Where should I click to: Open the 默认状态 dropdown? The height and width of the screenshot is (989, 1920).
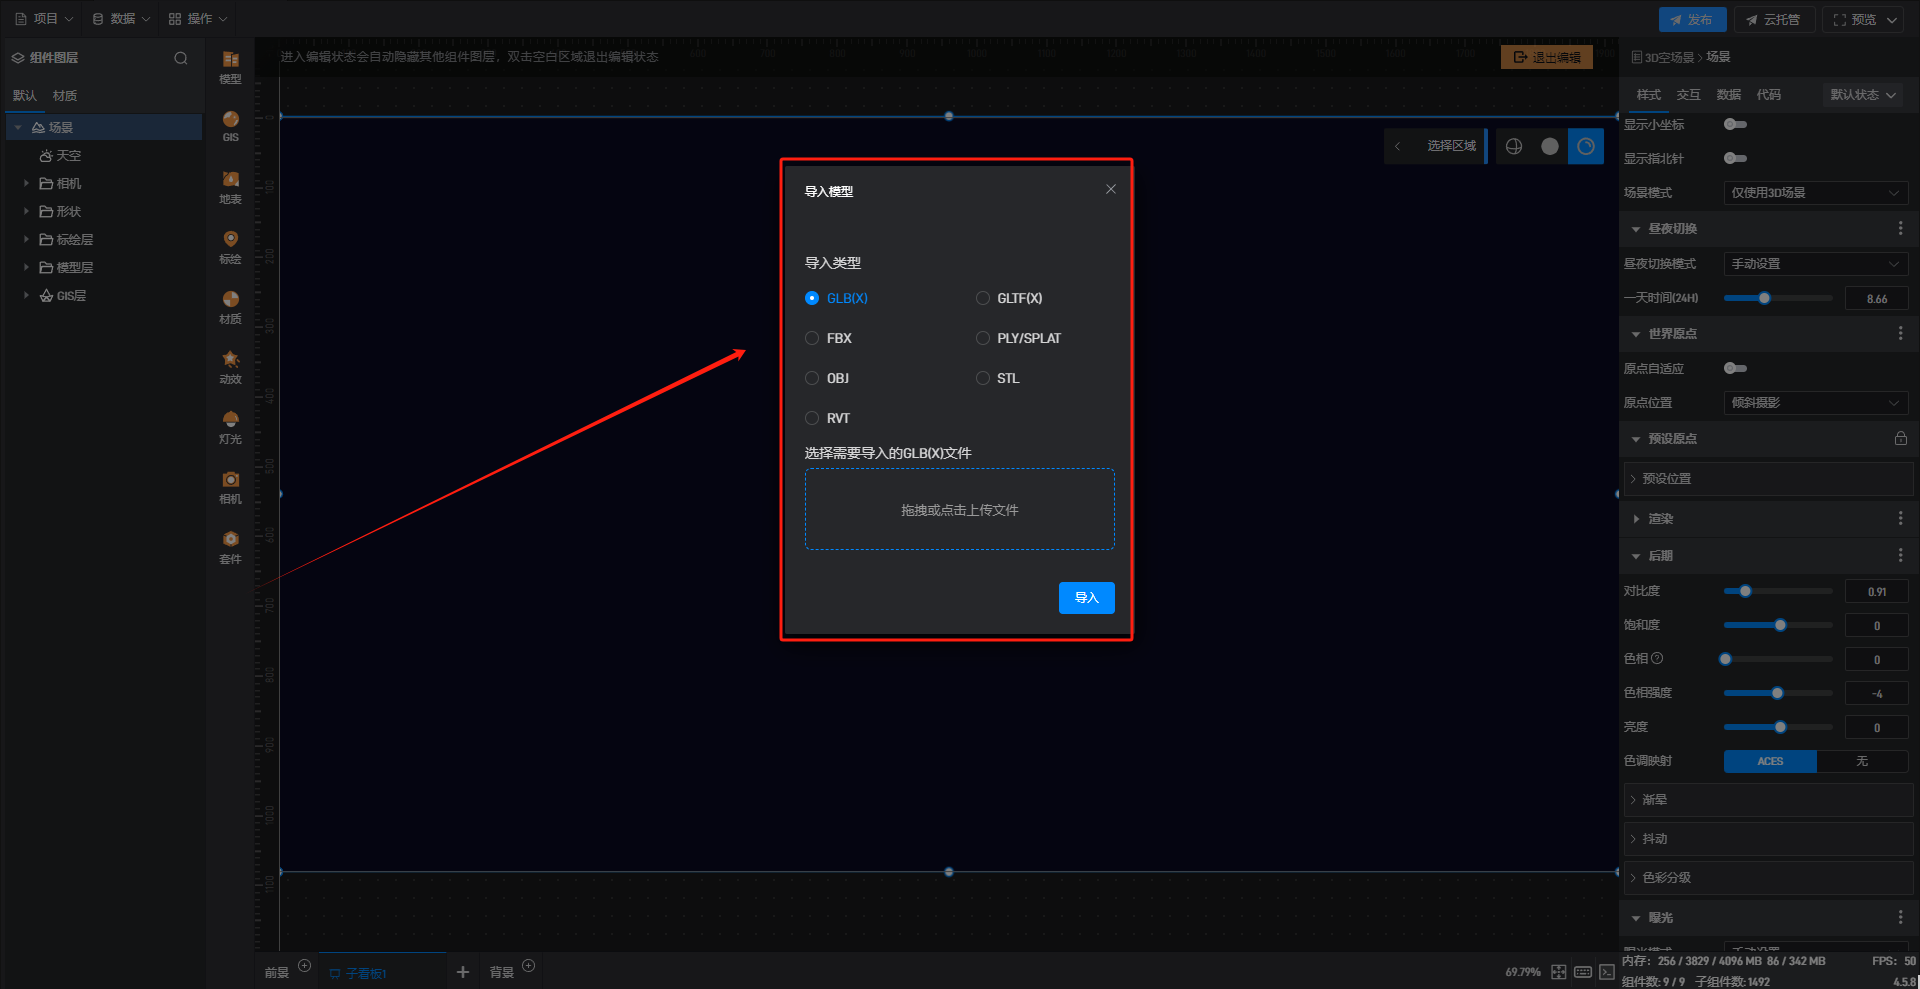(x=1862, y=95)
